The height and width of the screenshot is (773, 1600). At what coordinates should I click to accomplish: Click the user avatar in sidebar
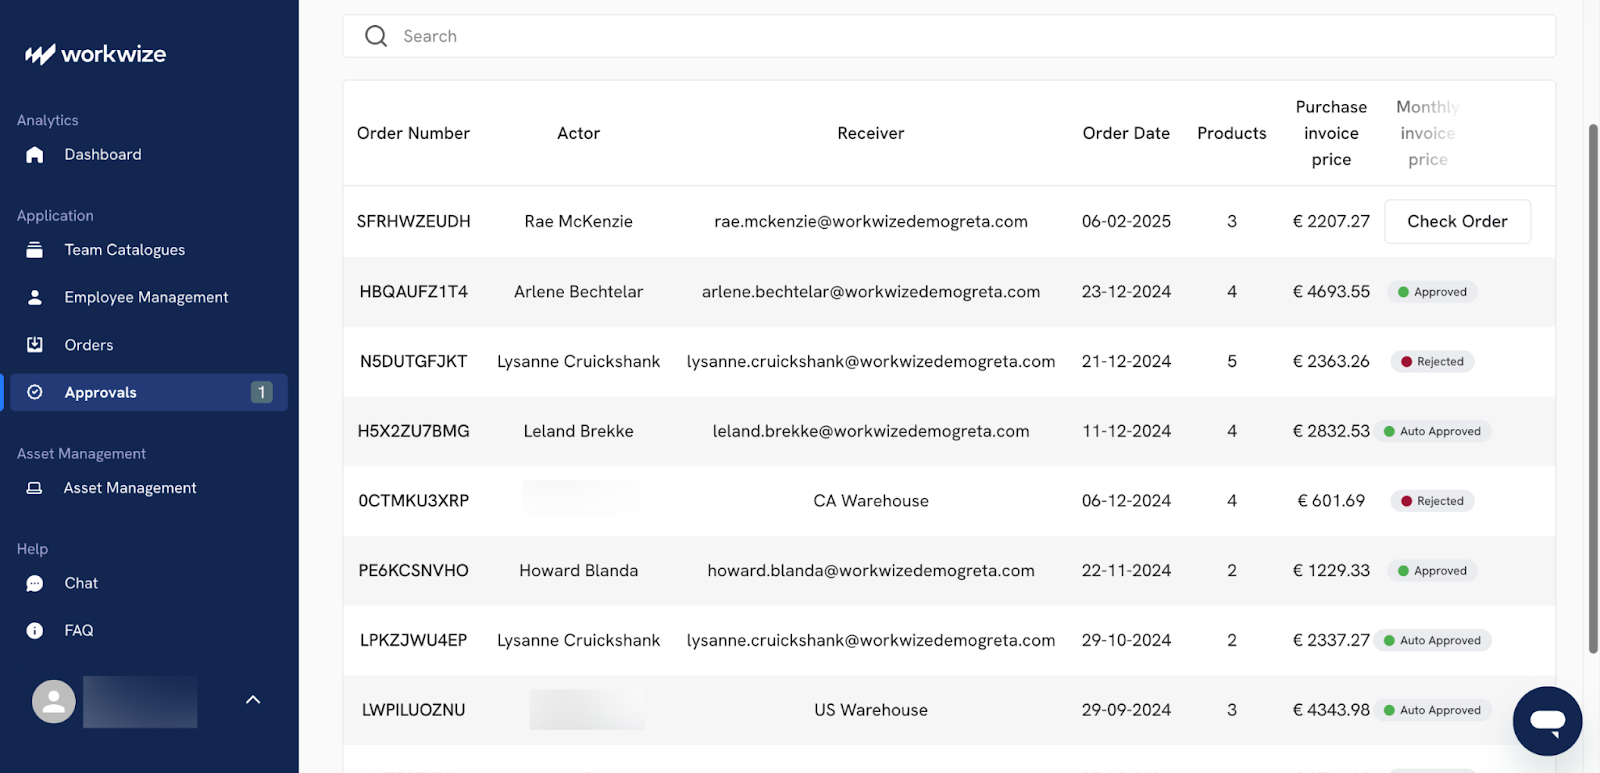54,702
